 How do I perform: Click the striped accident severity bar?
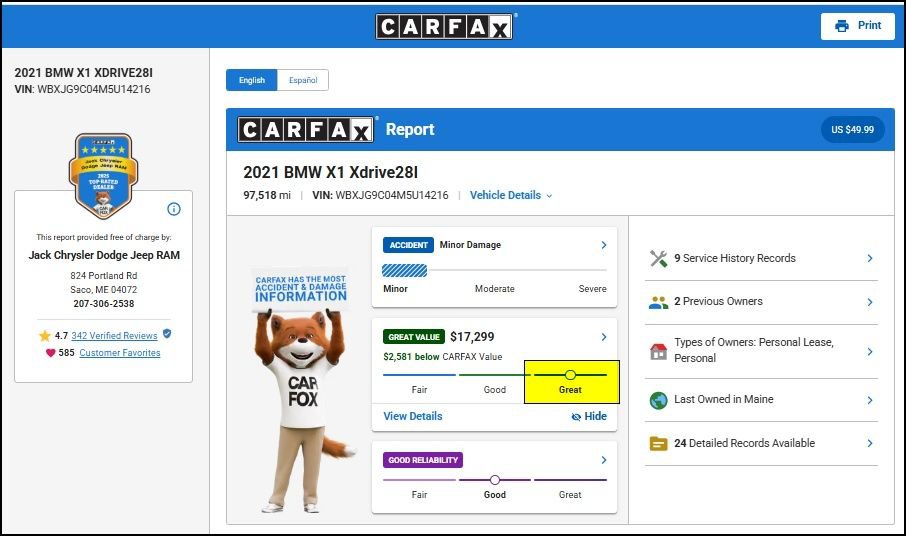click(405, 270)
